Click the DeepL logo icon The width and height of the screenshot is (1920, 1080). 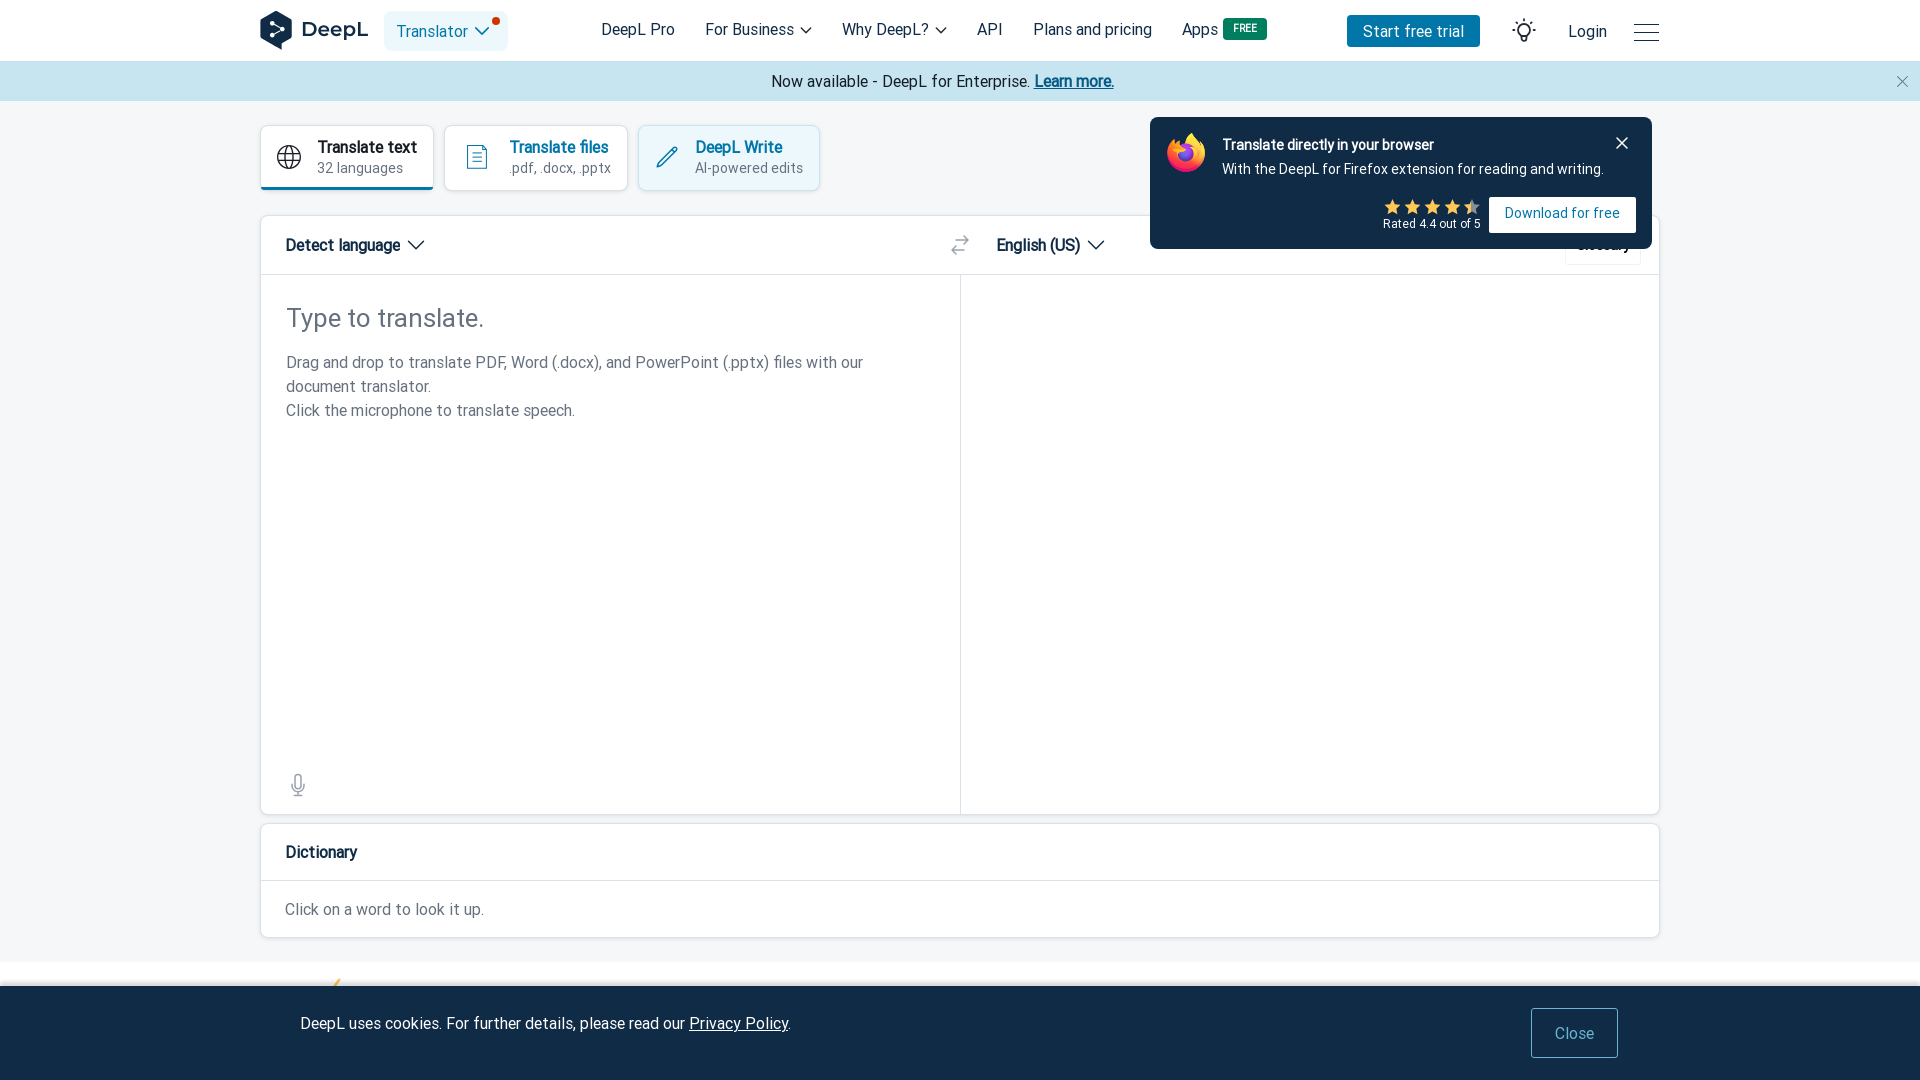[274, 29]
